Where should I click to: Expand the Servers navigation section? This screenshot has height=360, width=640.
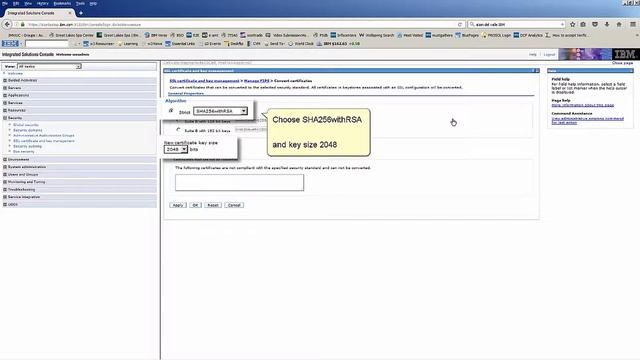tap(5, 88)
